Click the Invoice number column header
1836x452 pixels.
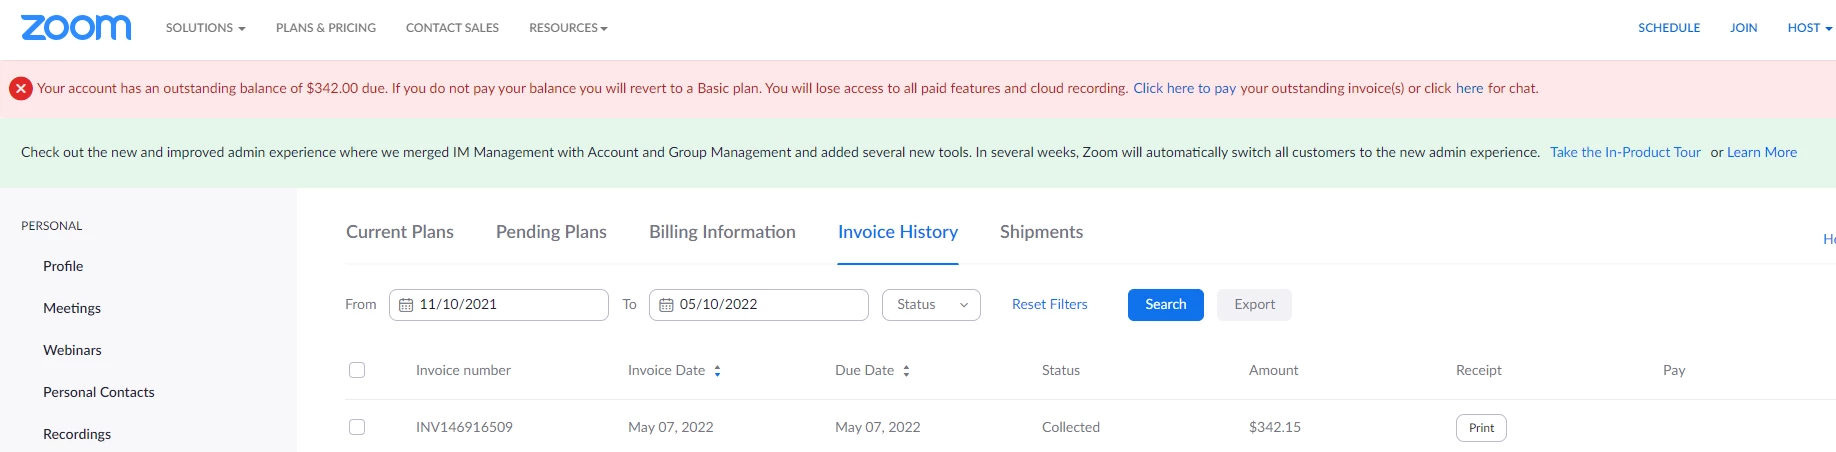tap(463, 370)
